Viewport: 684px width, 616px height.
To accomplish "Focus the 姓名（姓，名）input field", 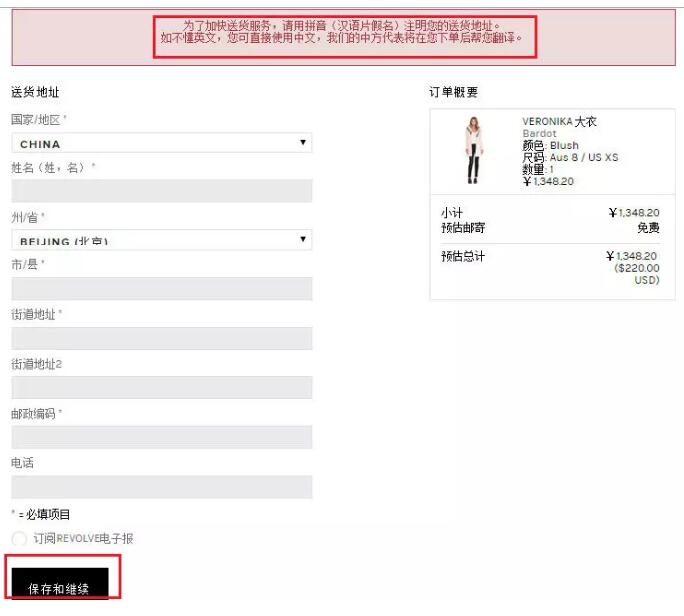I will (161, 191).
